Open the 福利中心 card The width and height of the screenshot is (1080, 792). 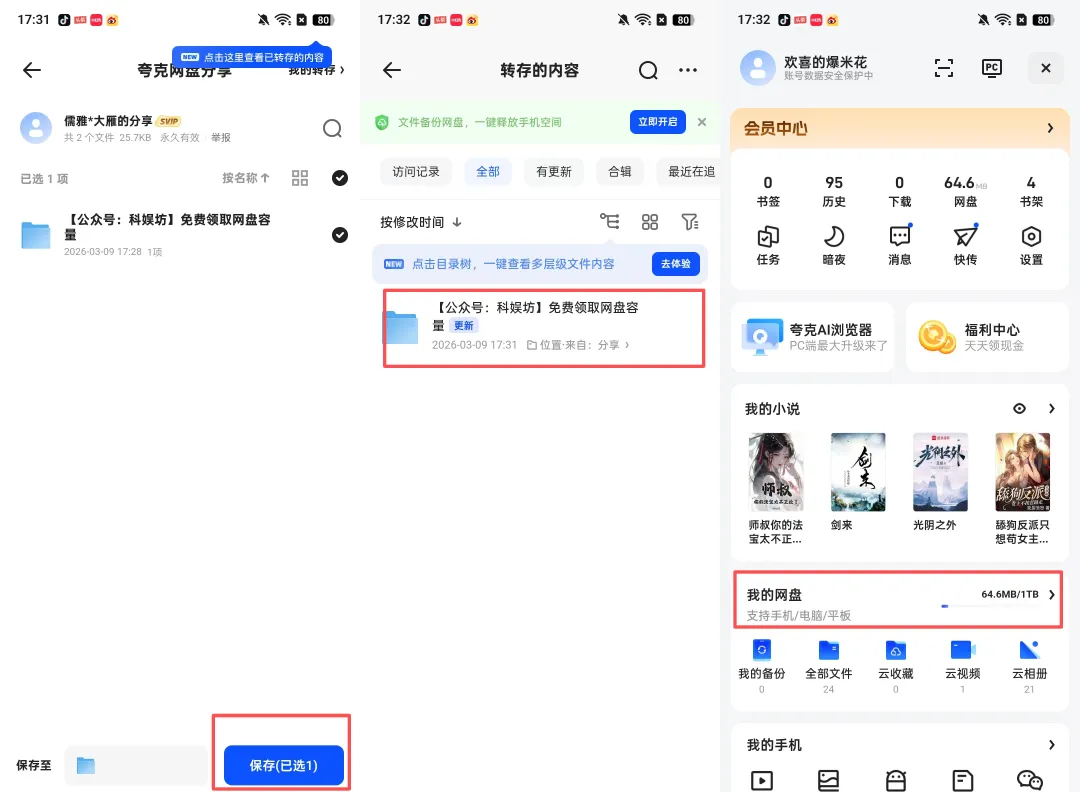[987, 337]
